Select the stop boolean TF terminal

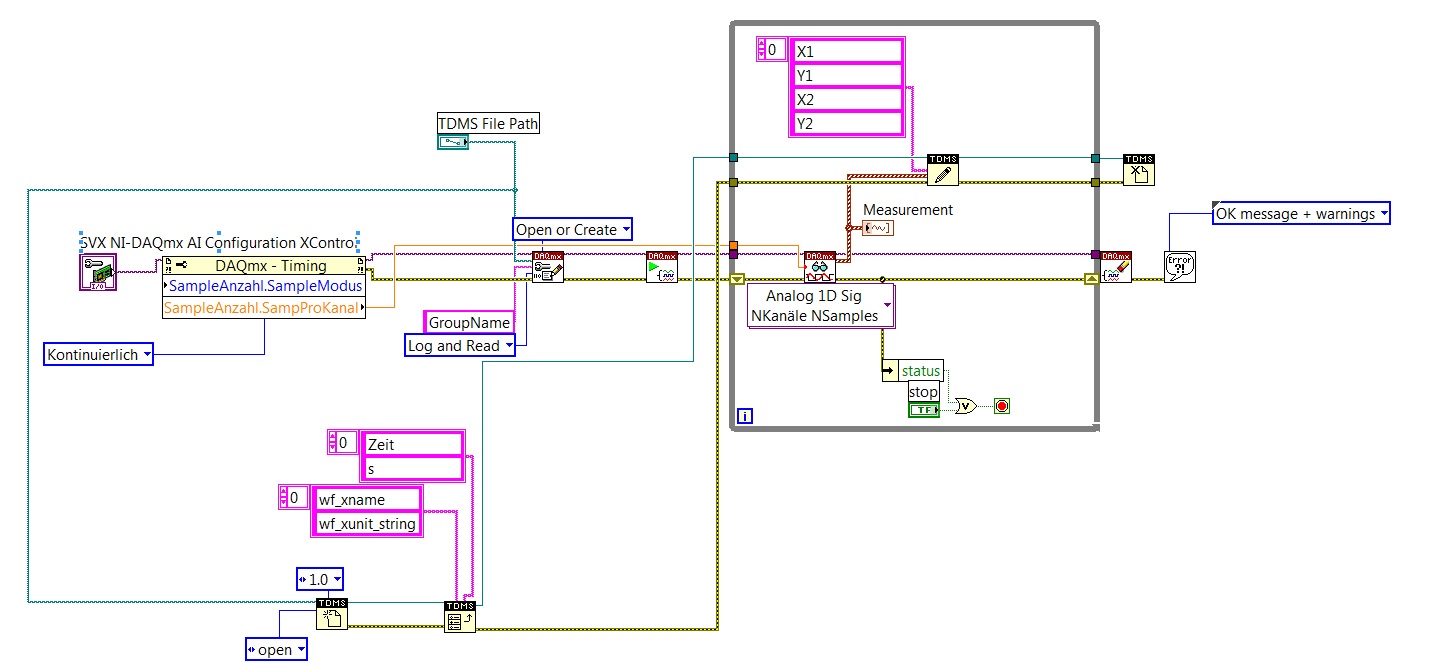(923, 410)
